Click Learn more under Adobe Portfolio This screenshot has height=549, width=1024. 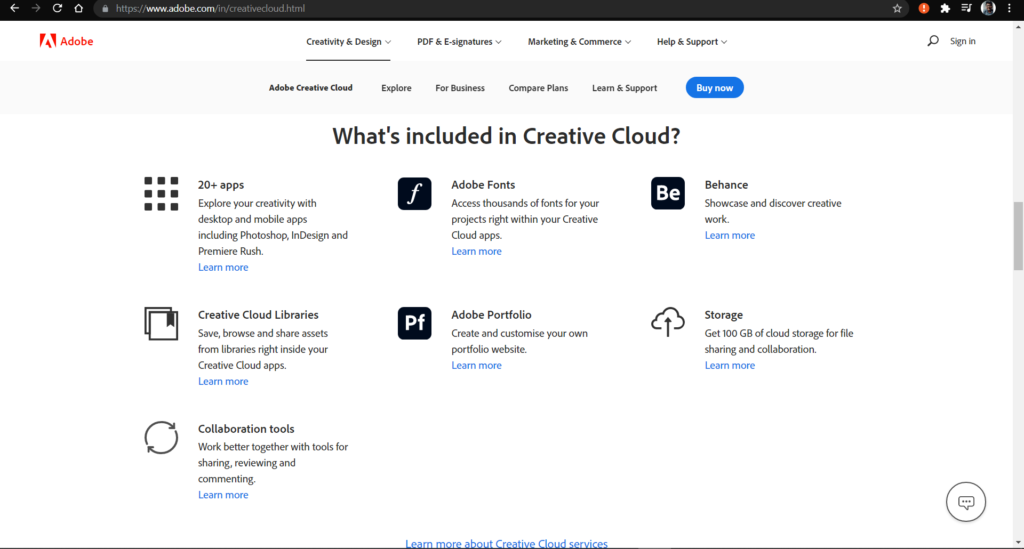click(x=476, y=365)
